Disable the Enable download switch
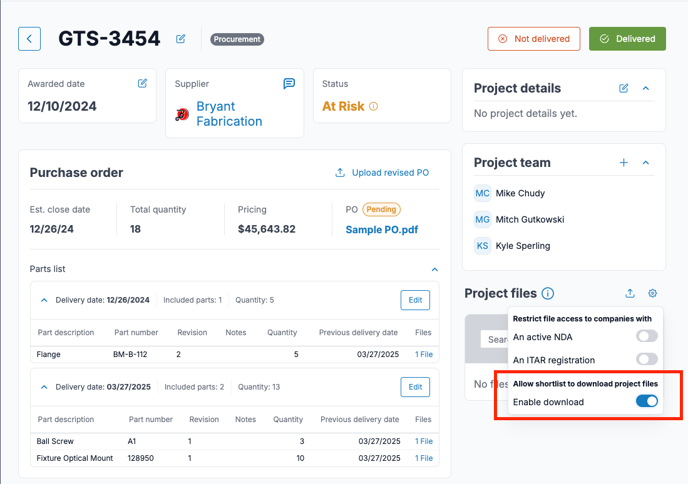Image resolution: width=688 pixels, height=484 pixels. click(647, 401)
